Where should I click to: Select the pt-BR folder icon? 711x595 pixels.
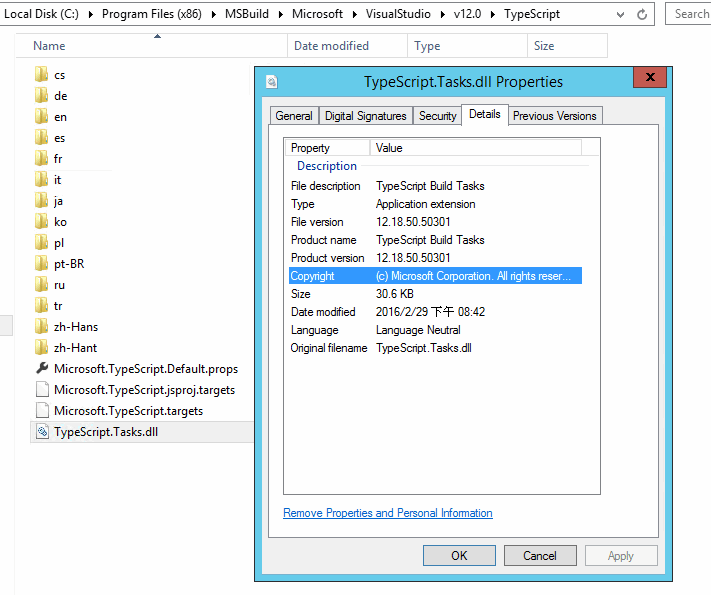pos(41,263)
